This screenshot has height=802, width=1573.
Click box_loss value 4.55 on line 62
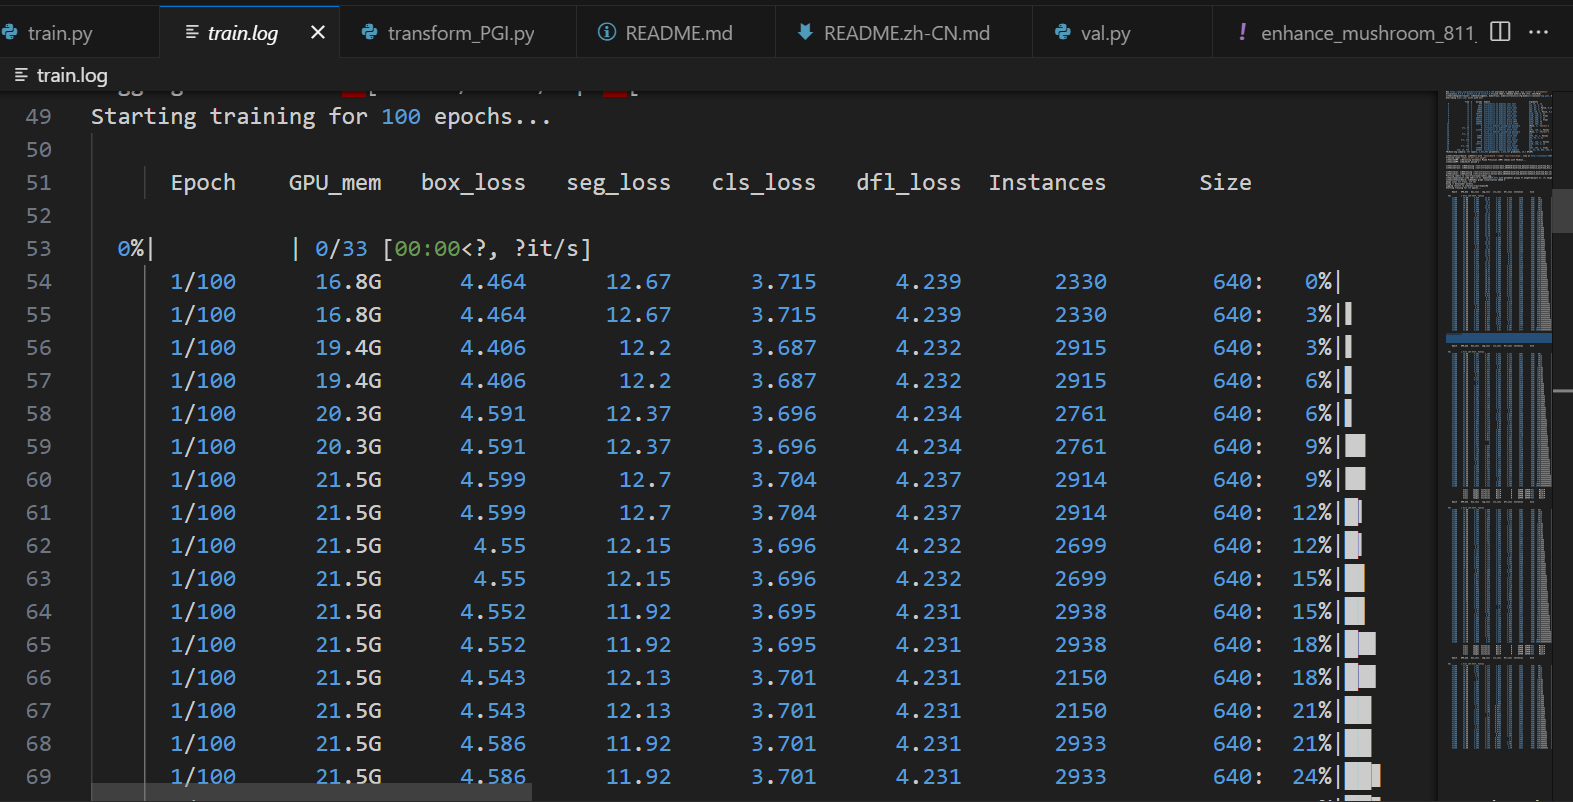pos(500,546)
